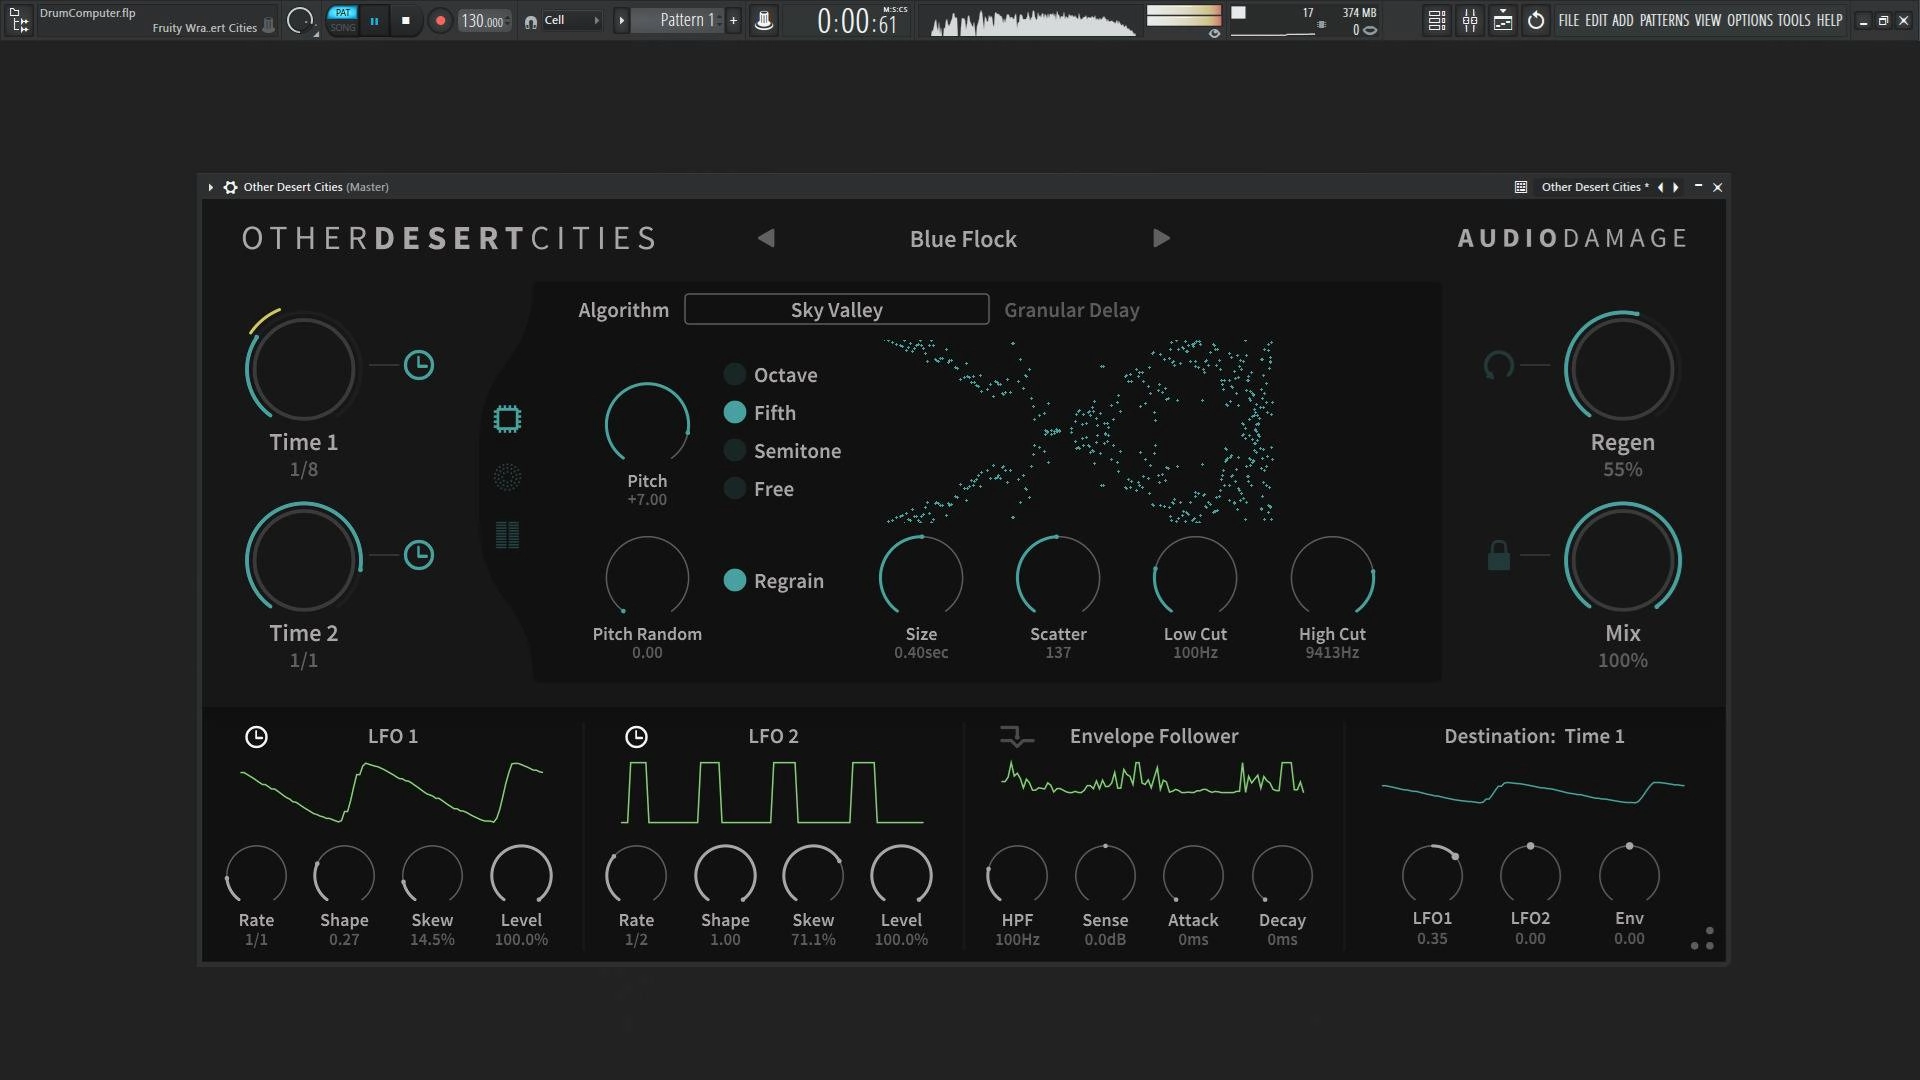Go to next preset with right arrow
This screenshot has width=1920, height=1080.
click(x=1161, y=238)
